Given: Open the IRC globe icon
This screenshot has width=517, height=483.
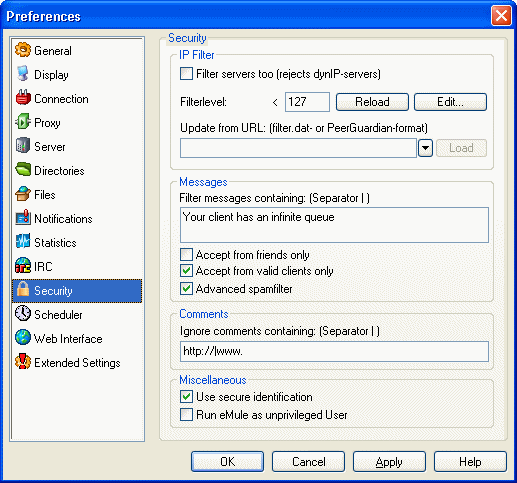Looking at the screenshot, I should tap(23, 266).
